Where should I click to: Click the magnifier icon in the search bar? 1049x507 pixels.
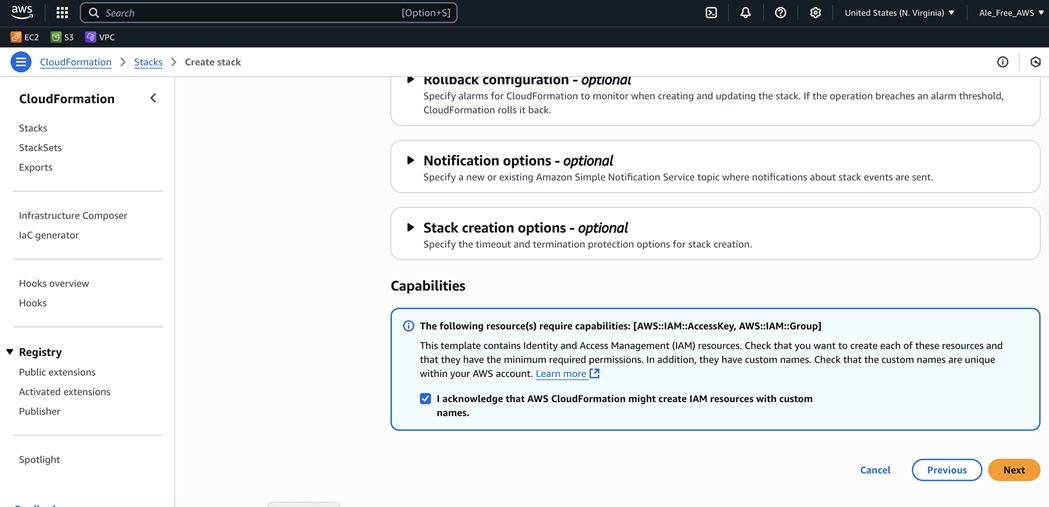[x=94, y=13]
